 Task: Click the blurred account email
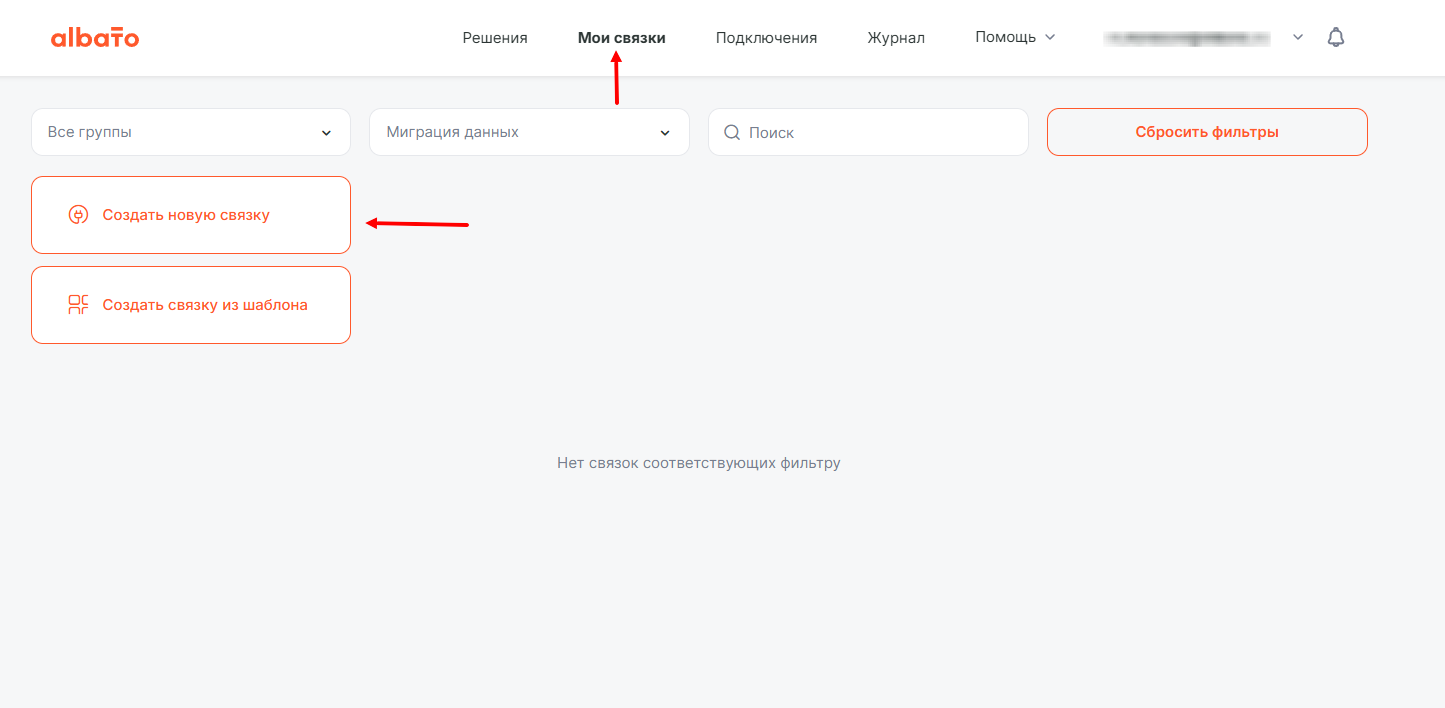pyautogui.click(x=1186, y=38)
